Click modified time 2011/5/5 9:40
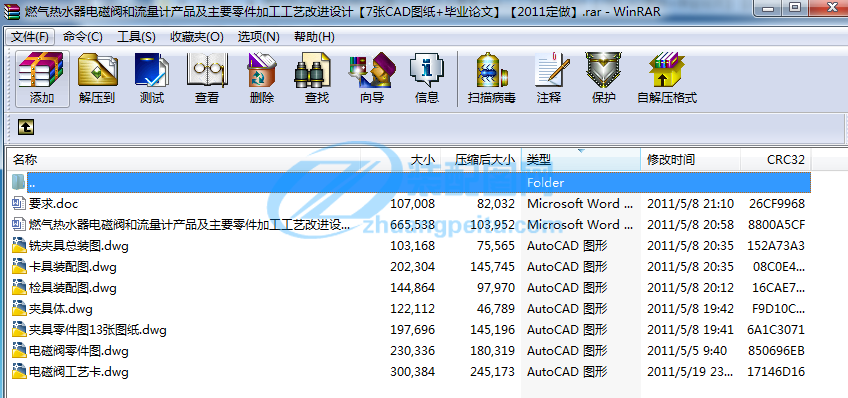The width and height of the screenshot is (848, 398). point(687,351)
